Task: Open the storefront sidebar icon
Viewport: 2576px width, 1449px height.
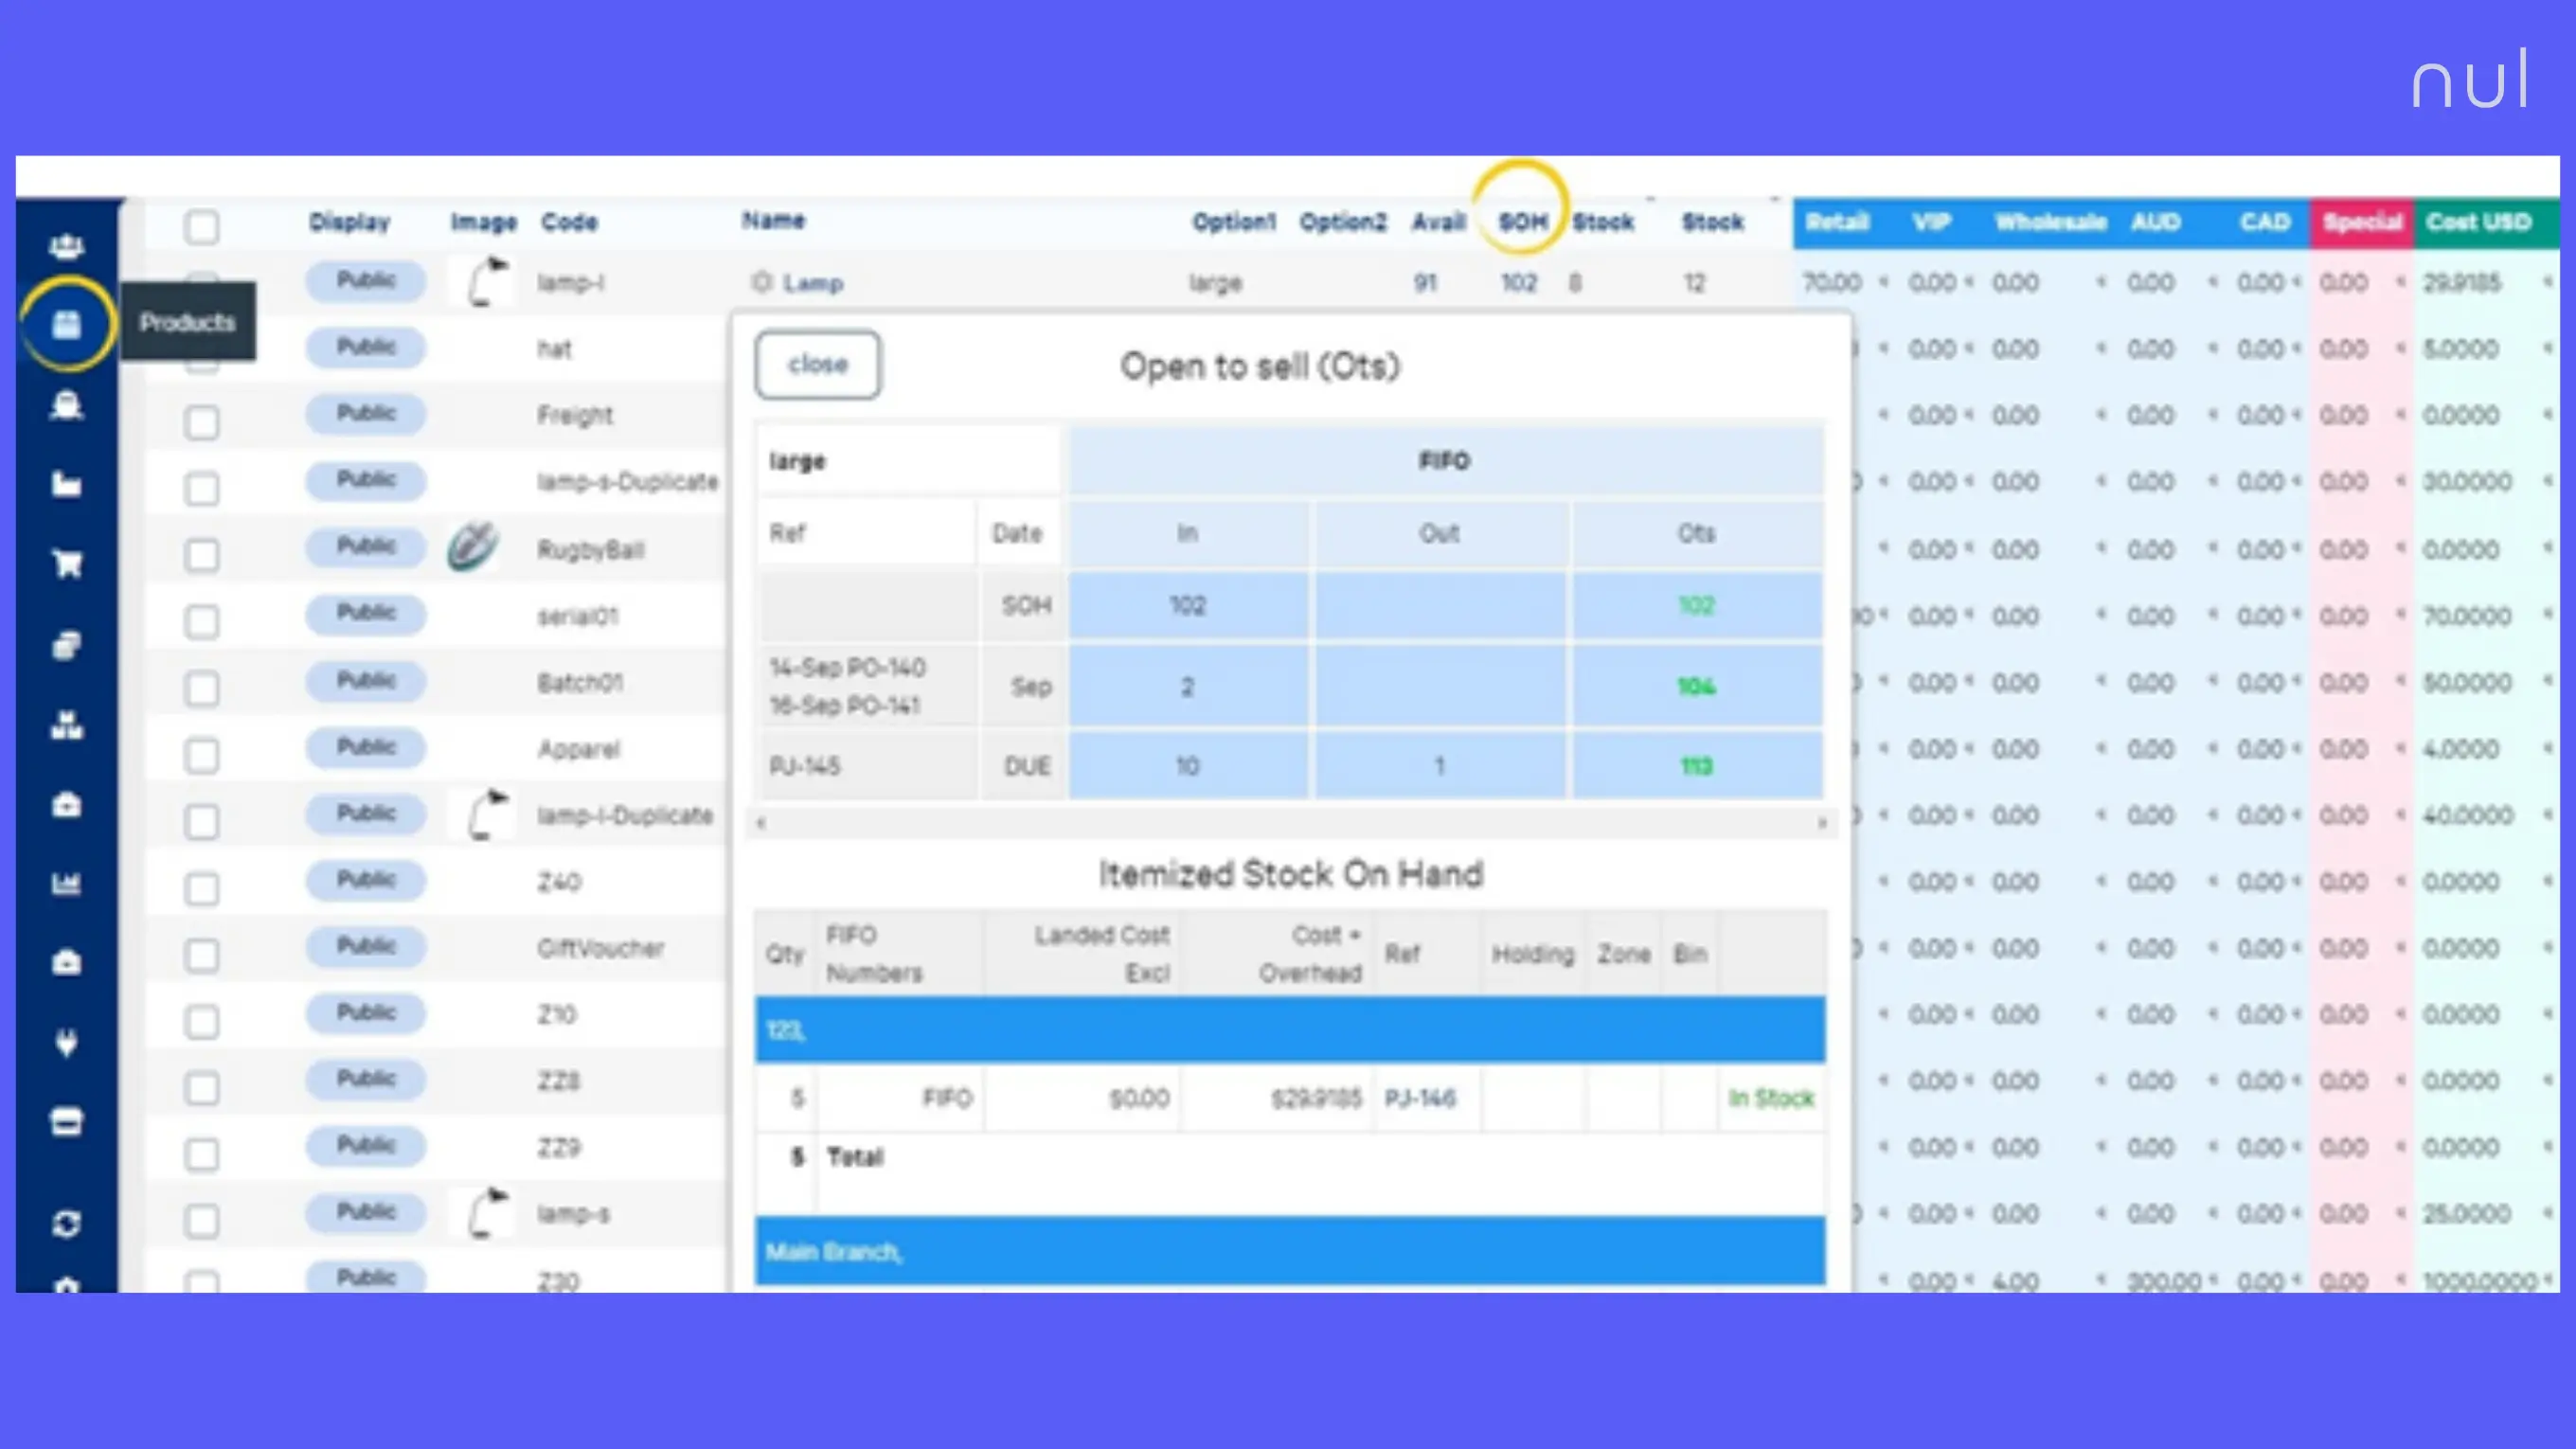Action: (66, 1122)
